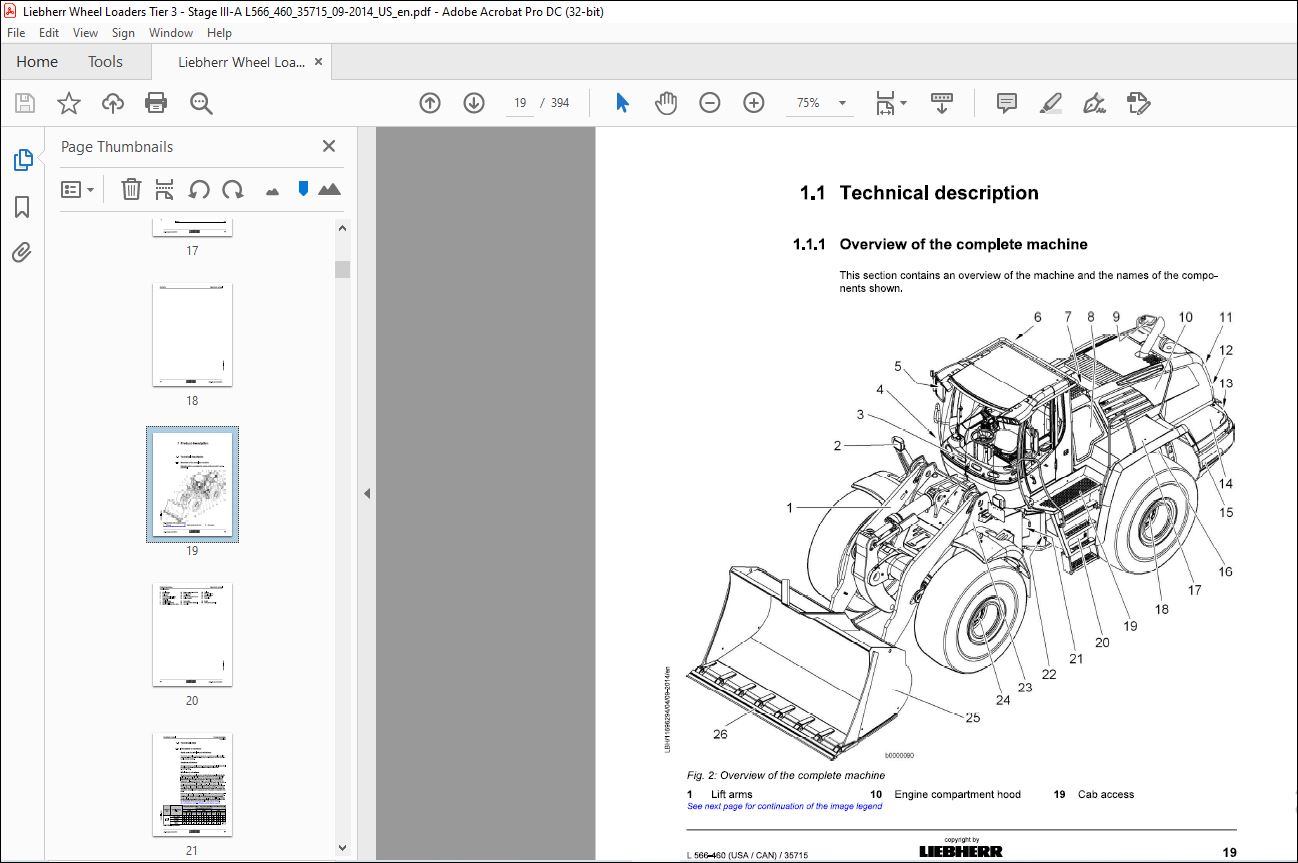Open the Sign document tool

[1094, 103]
